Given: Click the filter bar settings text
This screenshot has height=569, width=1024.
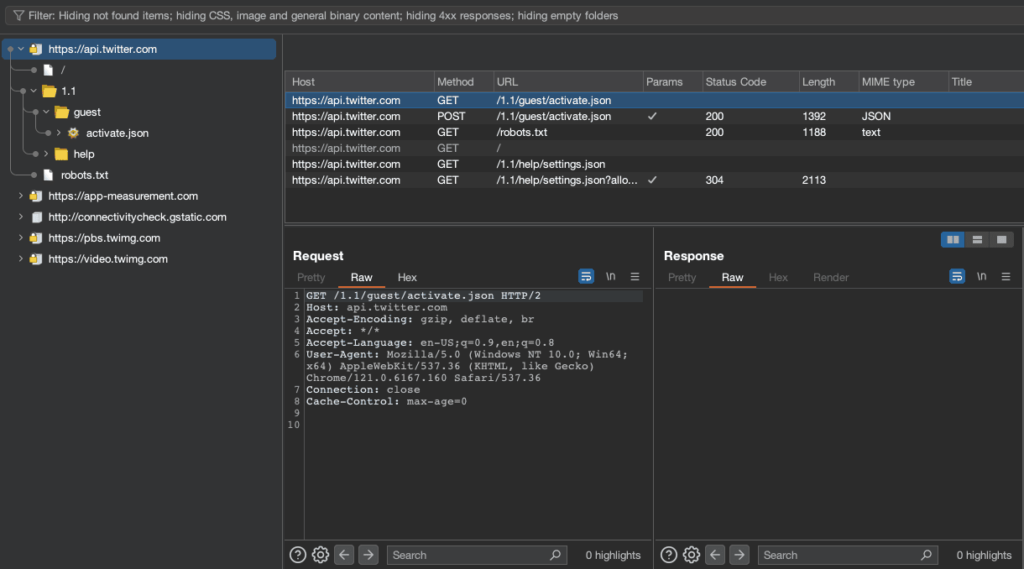Looking at the screenshot, I should click(x=323, y=16).
